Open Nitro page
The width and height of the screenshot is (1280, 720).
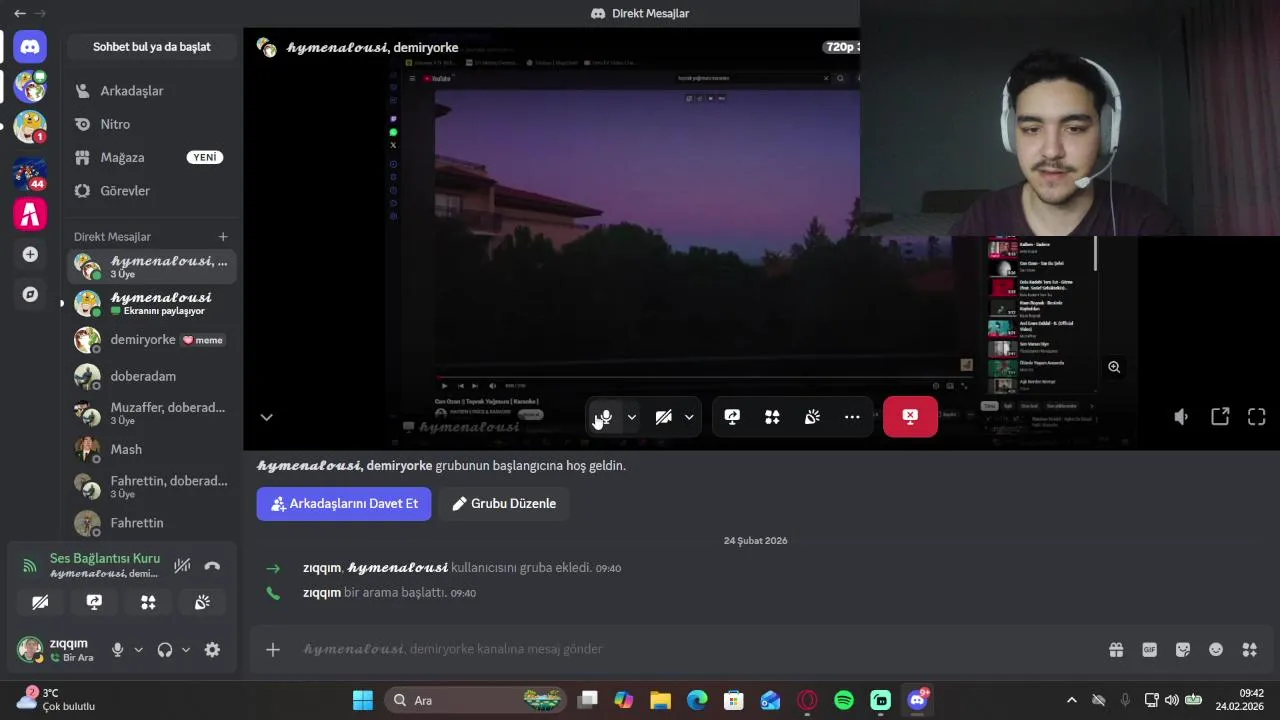tap(152, 124)
